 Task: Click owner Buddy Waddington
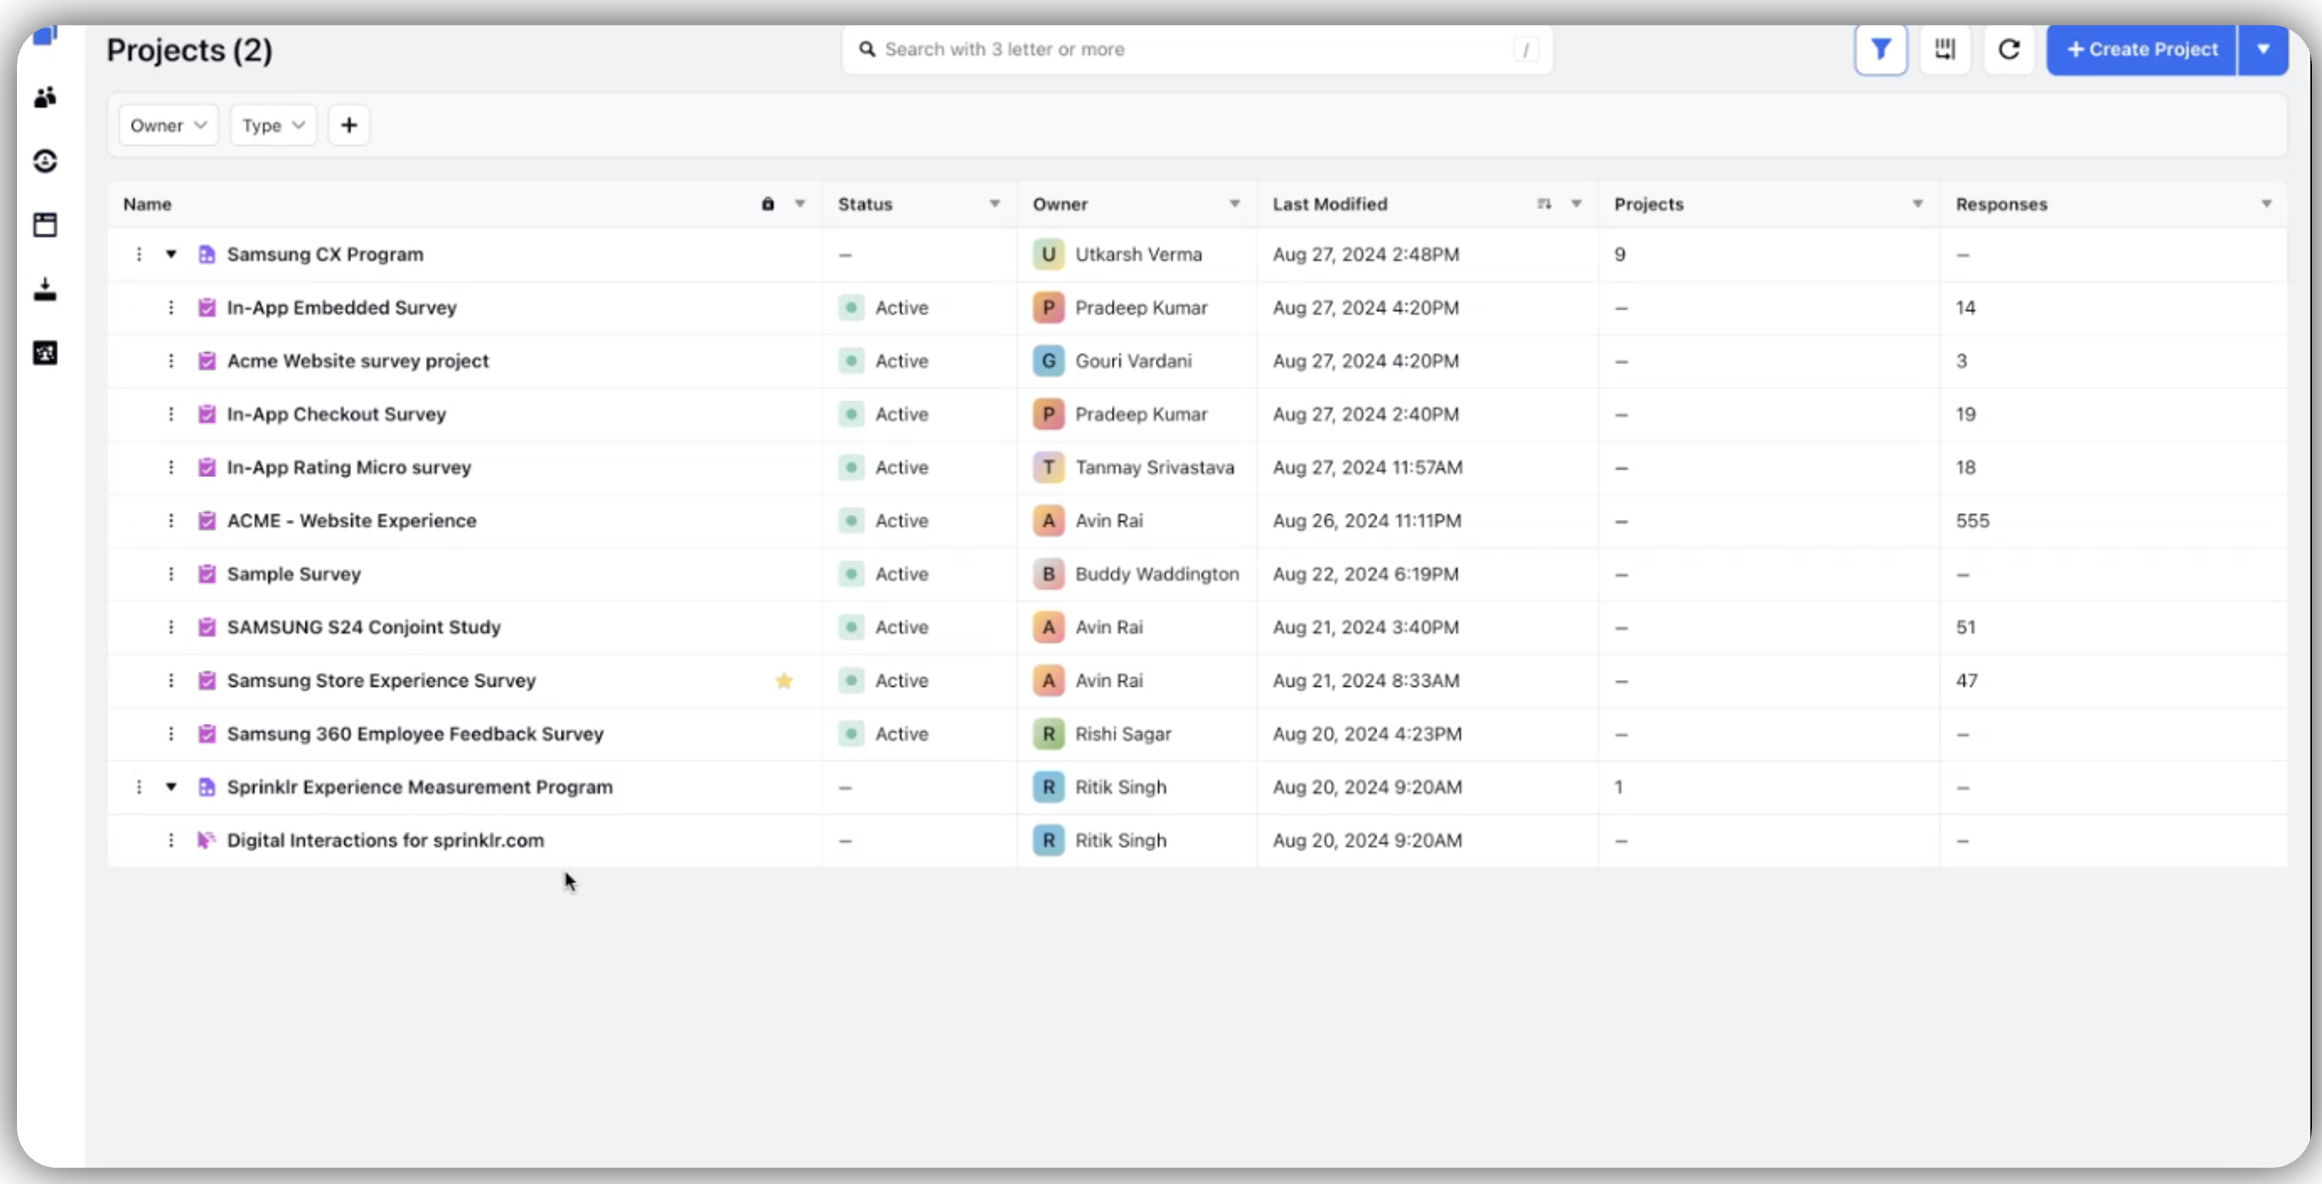pyautogui.click(x=1157, y=574)
